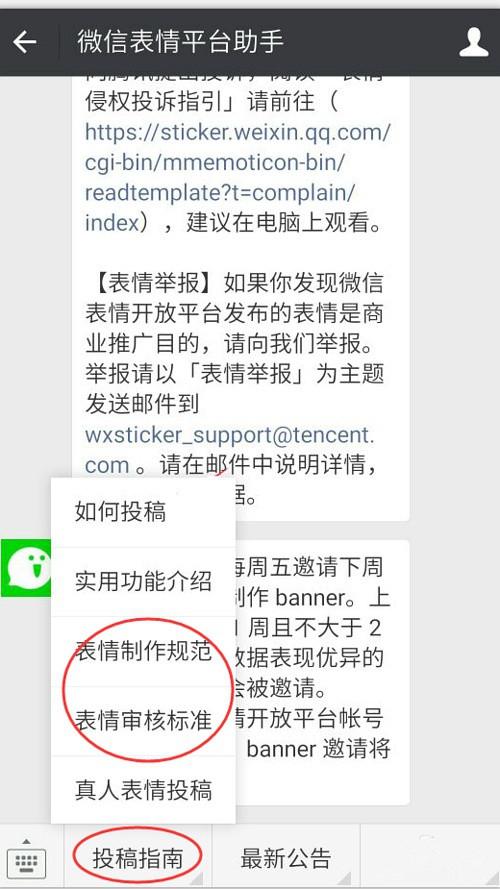This screenshot has width=500, height=889.
Task: Tap the cgi-bin/mmemoticon-bin link line
Action: pyautogui.click(x=214, y=163)
